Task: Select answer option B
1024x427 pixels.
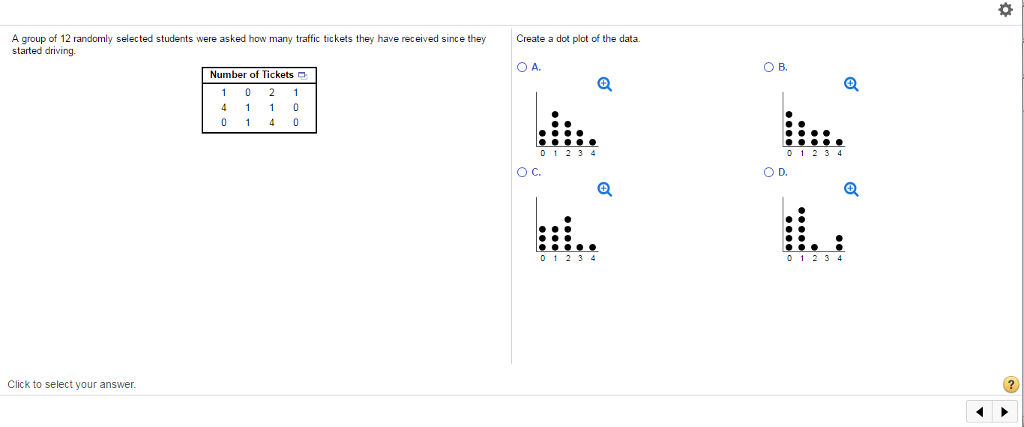Action: coord(769,67)
